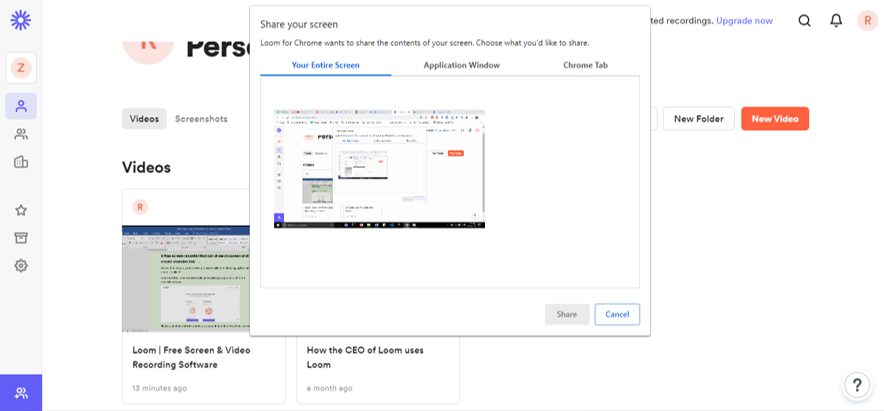Click the 'Videos' section heading
The width and height of the screenshot is (884, 411).
tap(146, 167)
